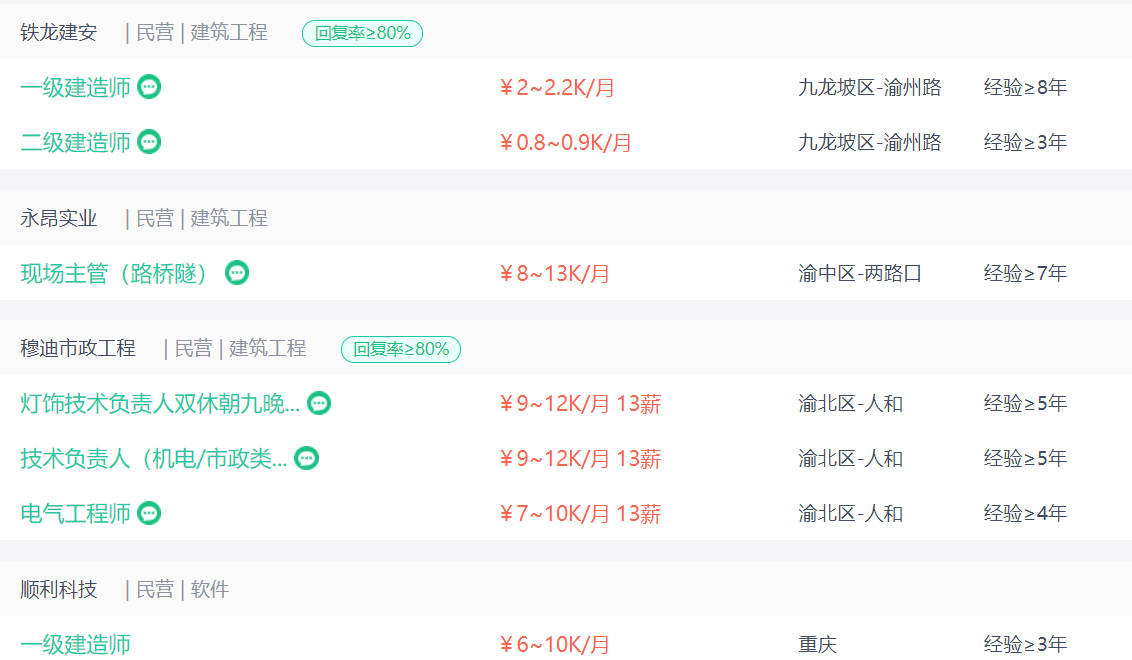View company page for 顺利科技

pyautogui.click(x=58, y=589)
